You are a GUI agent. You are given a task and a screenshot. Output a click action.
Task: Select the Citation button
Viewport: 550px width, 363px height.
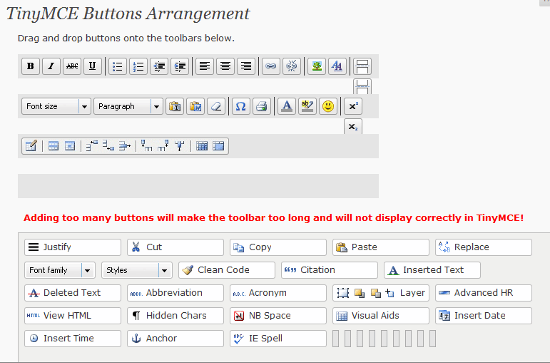pyautogui.click(x=329, y=270)
